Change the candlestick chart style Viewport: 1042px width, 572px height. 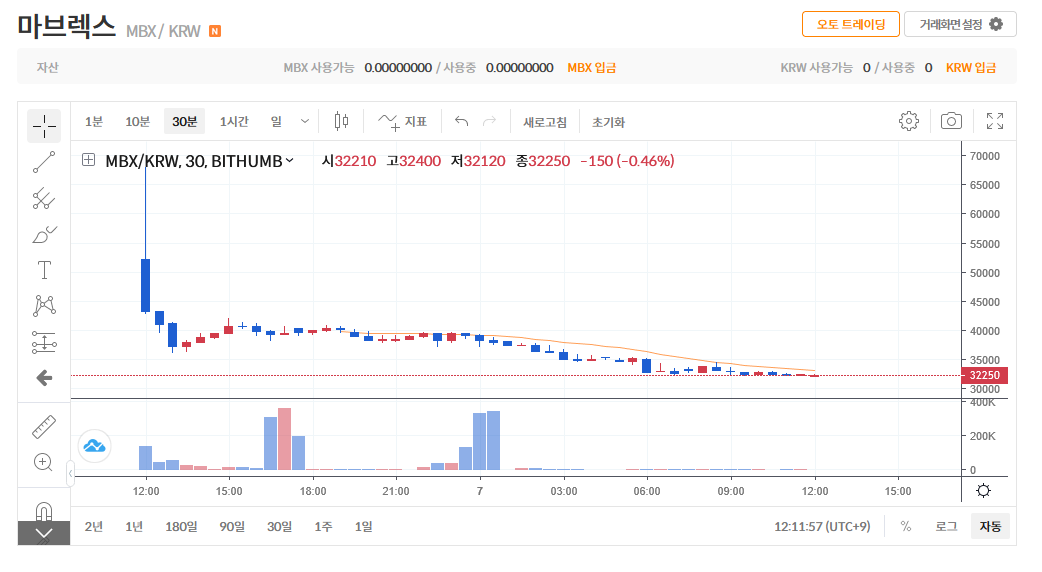341,121
